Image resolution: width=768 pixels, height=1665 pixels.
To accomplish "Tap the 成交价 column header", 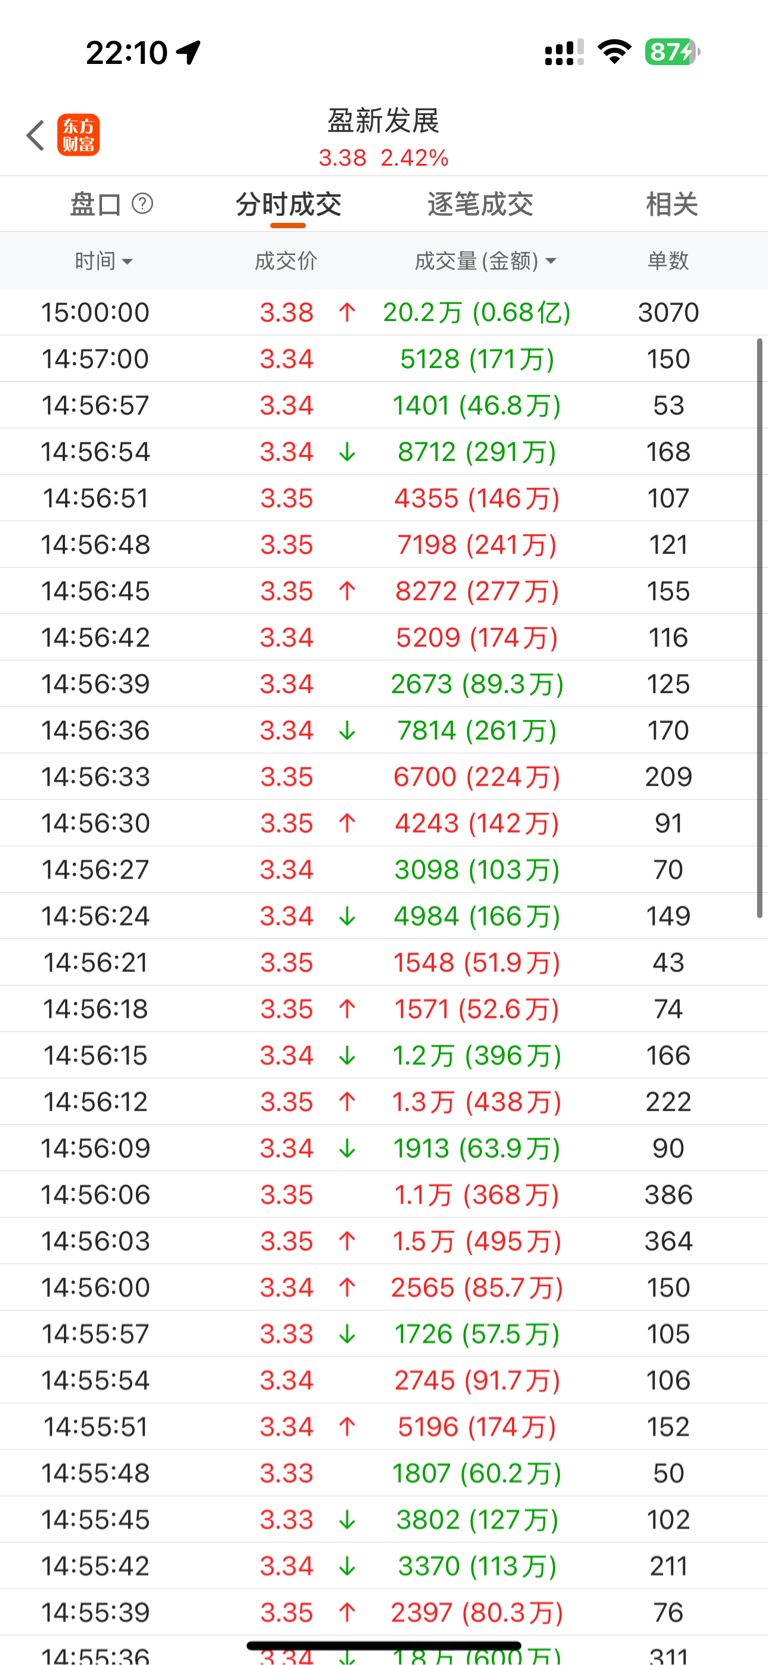I will tap(286, 261).
